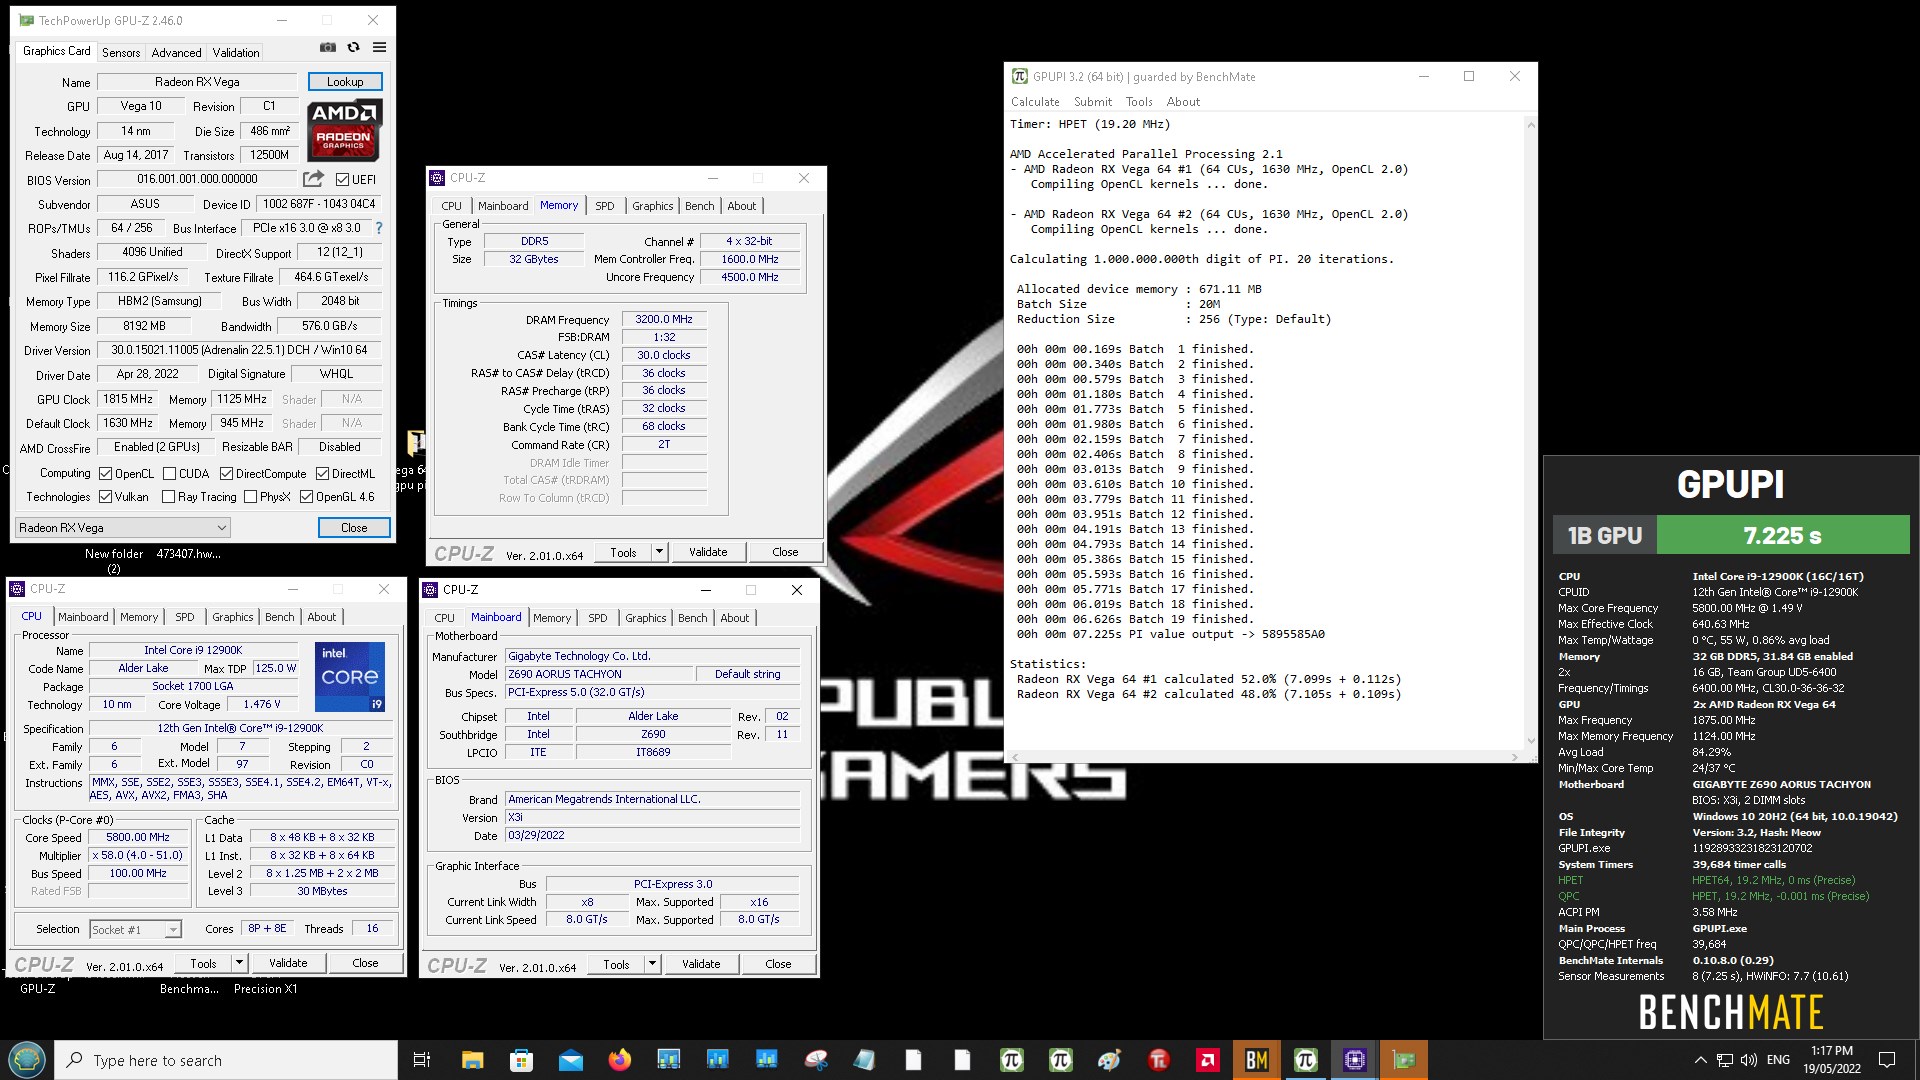The image size is (1920, 1080).
Task: Click the ENG language indicator
Action: (x=1778, y=1060)
